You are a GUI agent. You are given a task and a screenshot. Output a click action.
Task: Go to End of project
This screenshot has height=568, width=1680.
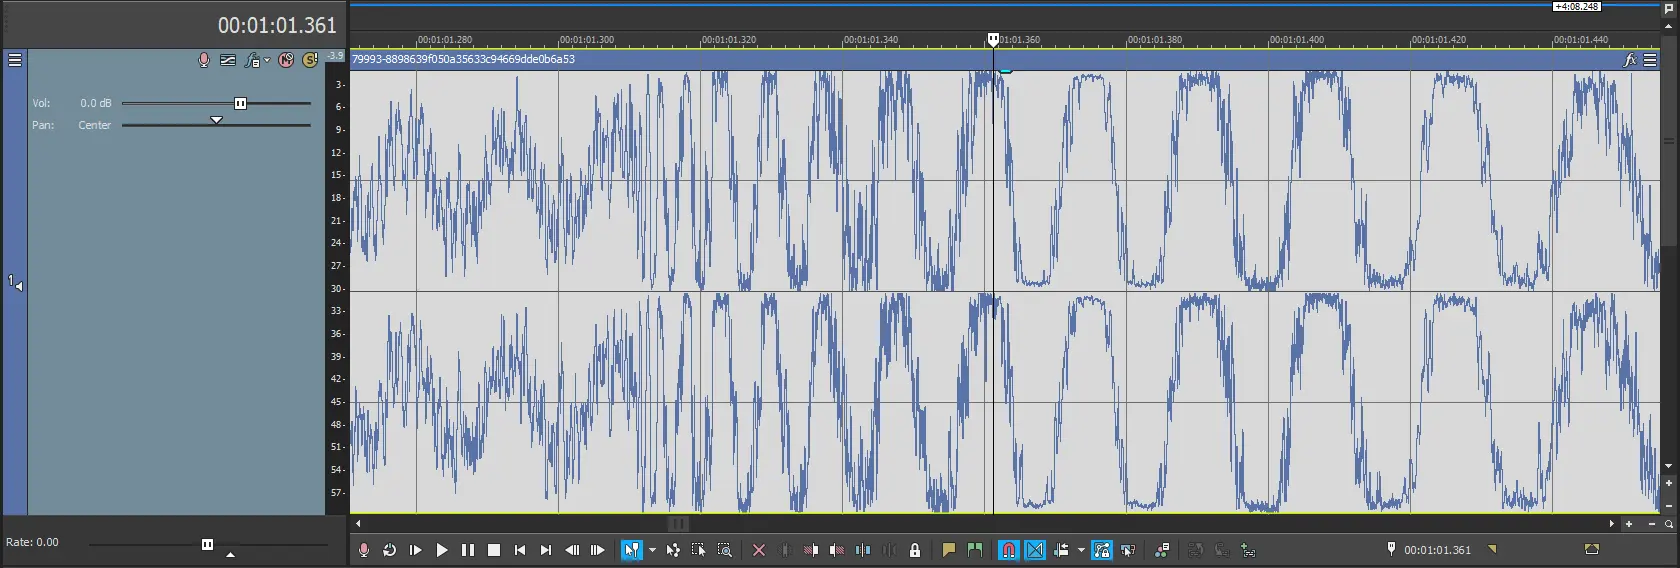545,550
